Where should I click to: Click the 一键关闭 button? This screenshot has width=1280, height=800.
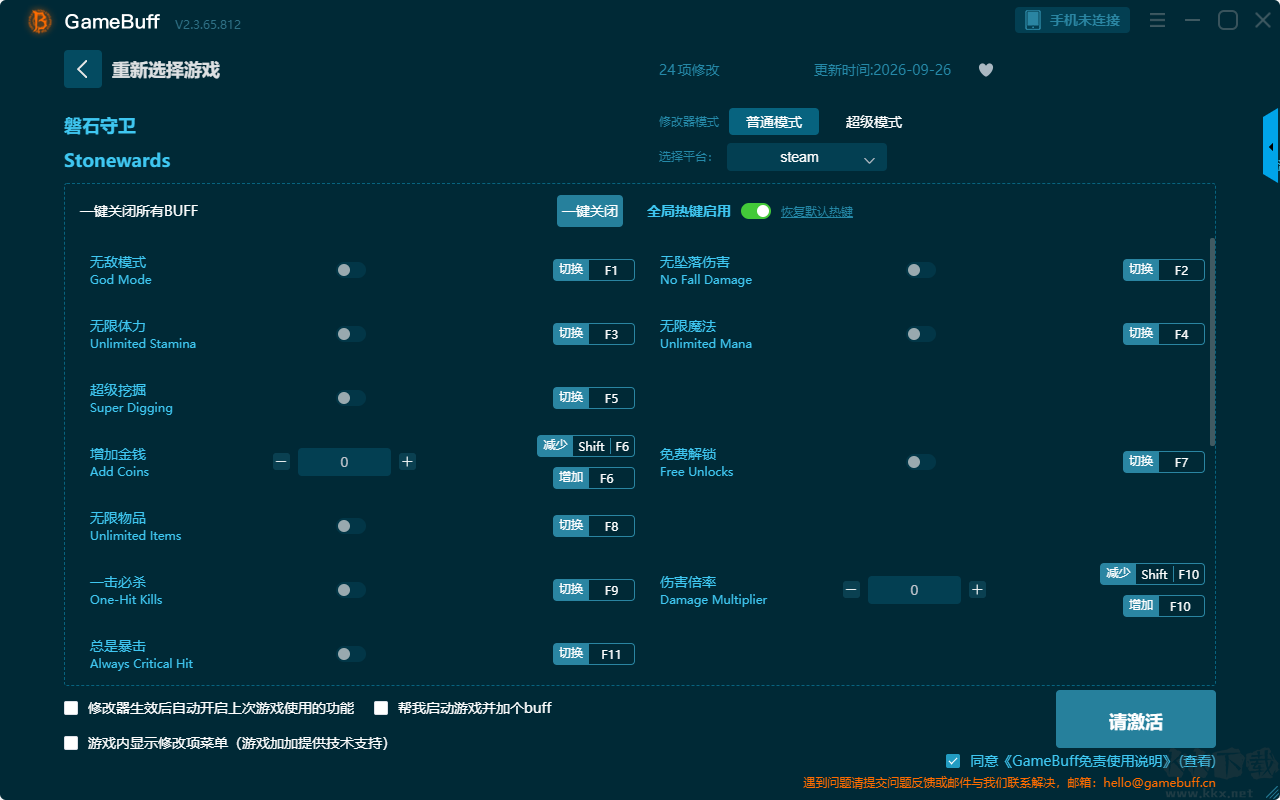tap(590, 211)
